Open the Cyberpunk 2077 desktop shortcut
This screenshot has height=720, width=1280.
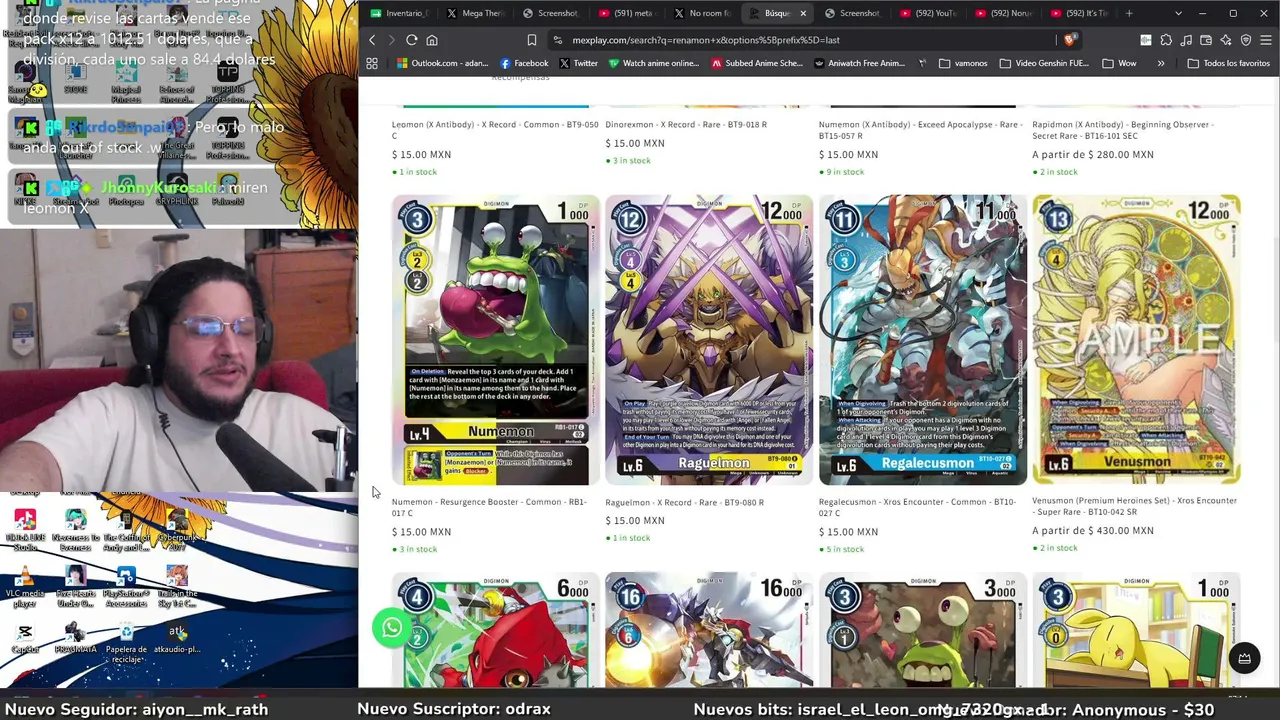(x=177, y=532)
